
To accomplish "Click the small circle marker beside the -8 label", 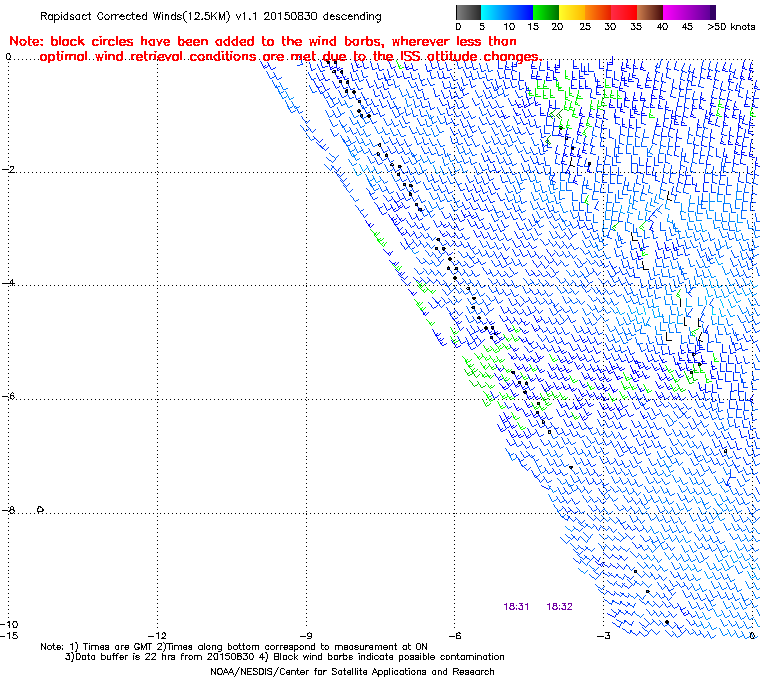I will (40, 510).
